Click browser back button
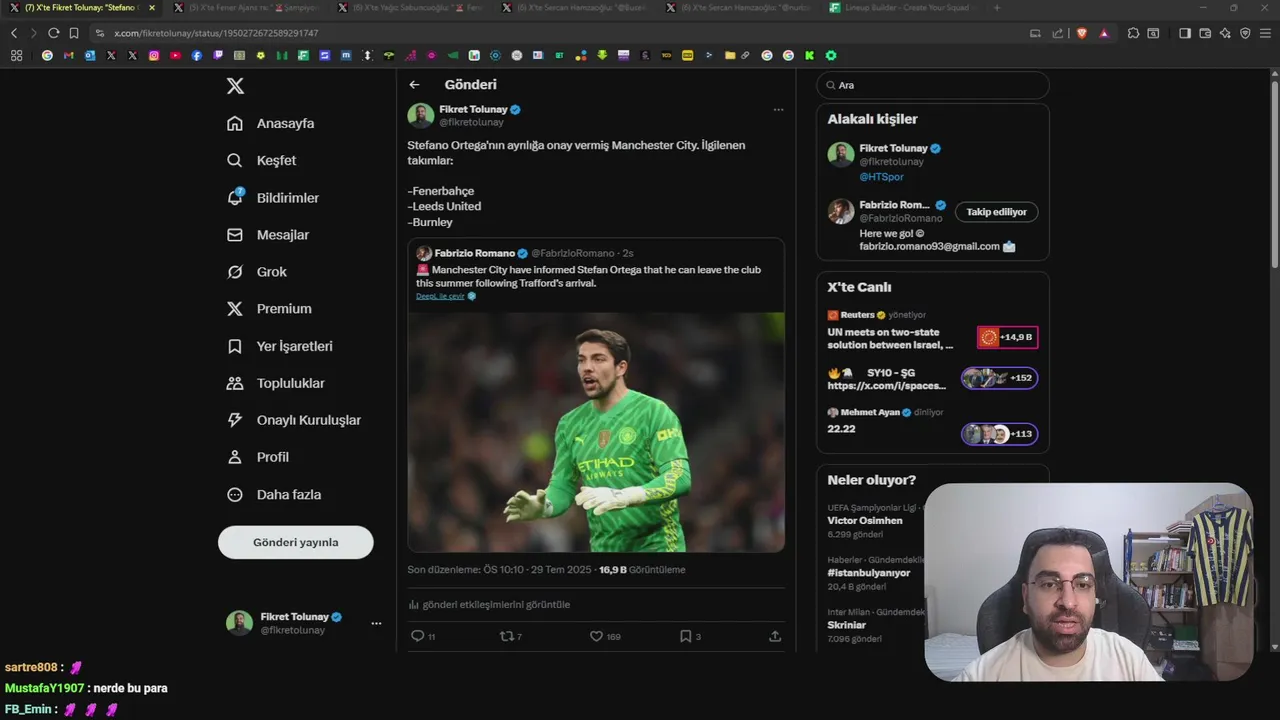The image size is (1280, 720). (x=14, y=33)
